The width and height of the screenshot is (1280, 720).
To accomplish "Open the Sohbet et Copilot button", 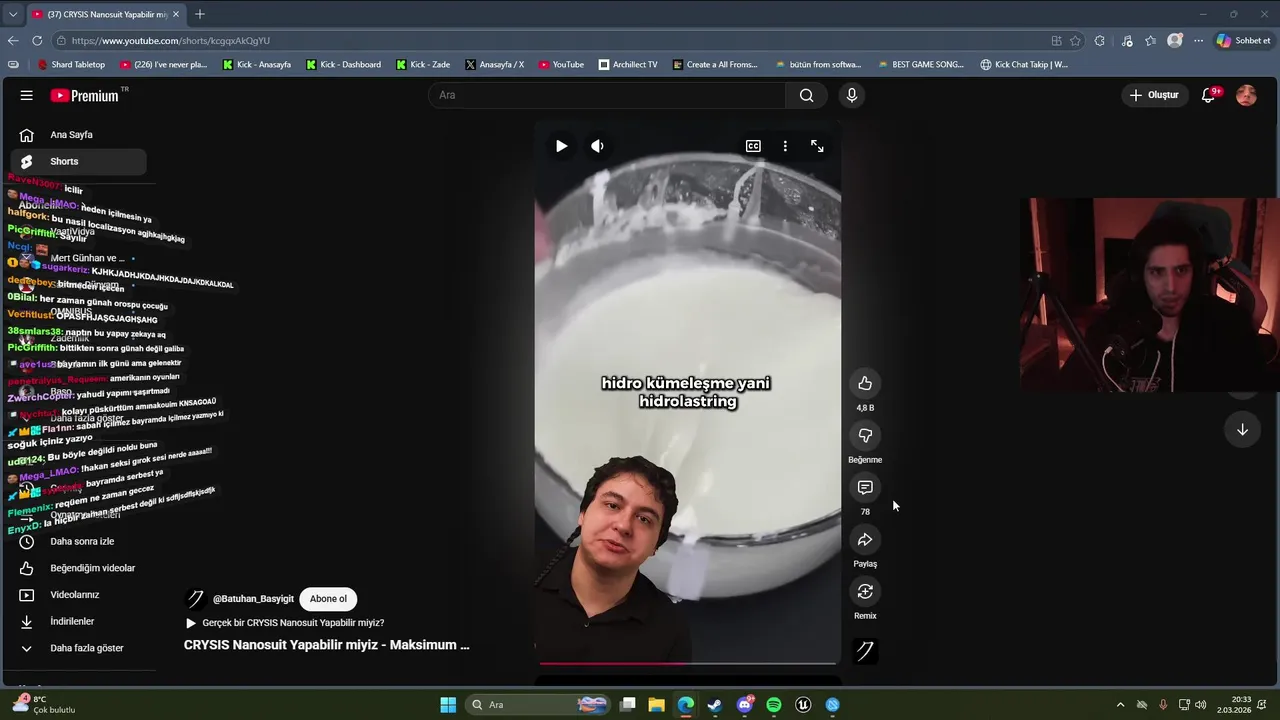I will [1243, 41].
